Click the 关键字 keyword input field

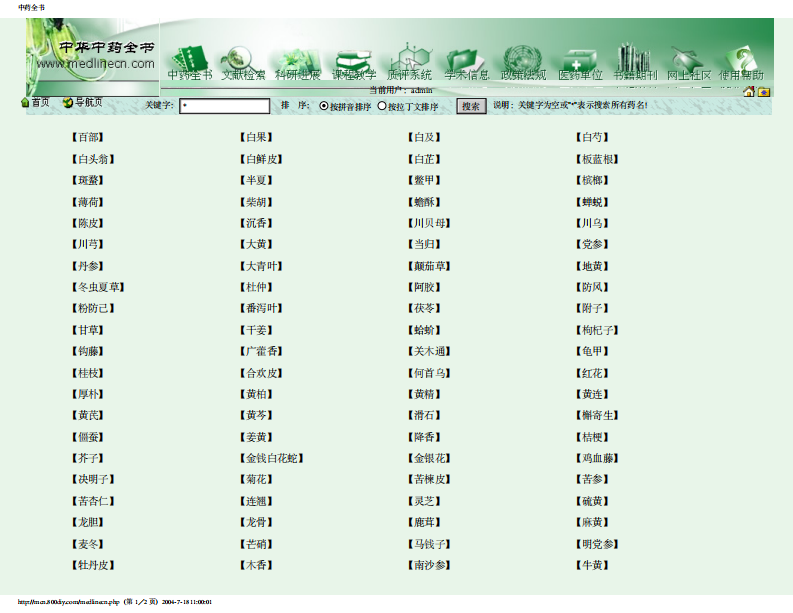[225, 106]
